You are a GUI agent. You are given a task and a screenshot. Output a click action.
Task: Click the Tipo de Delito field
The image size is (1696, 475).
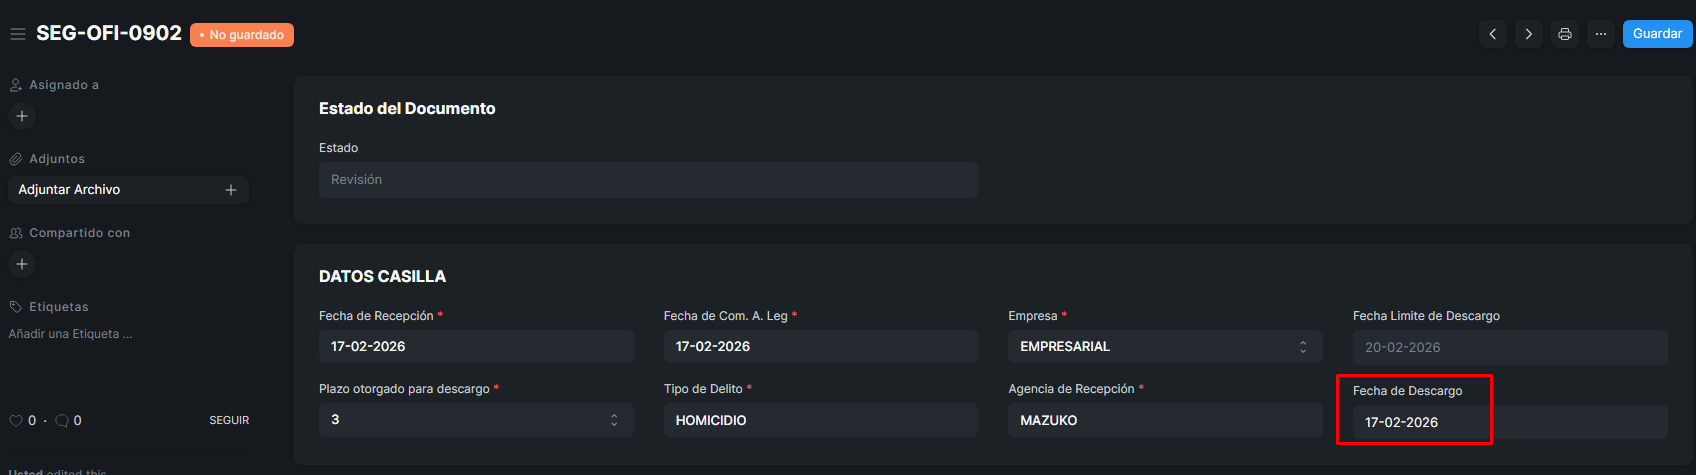tap(820, 420)
